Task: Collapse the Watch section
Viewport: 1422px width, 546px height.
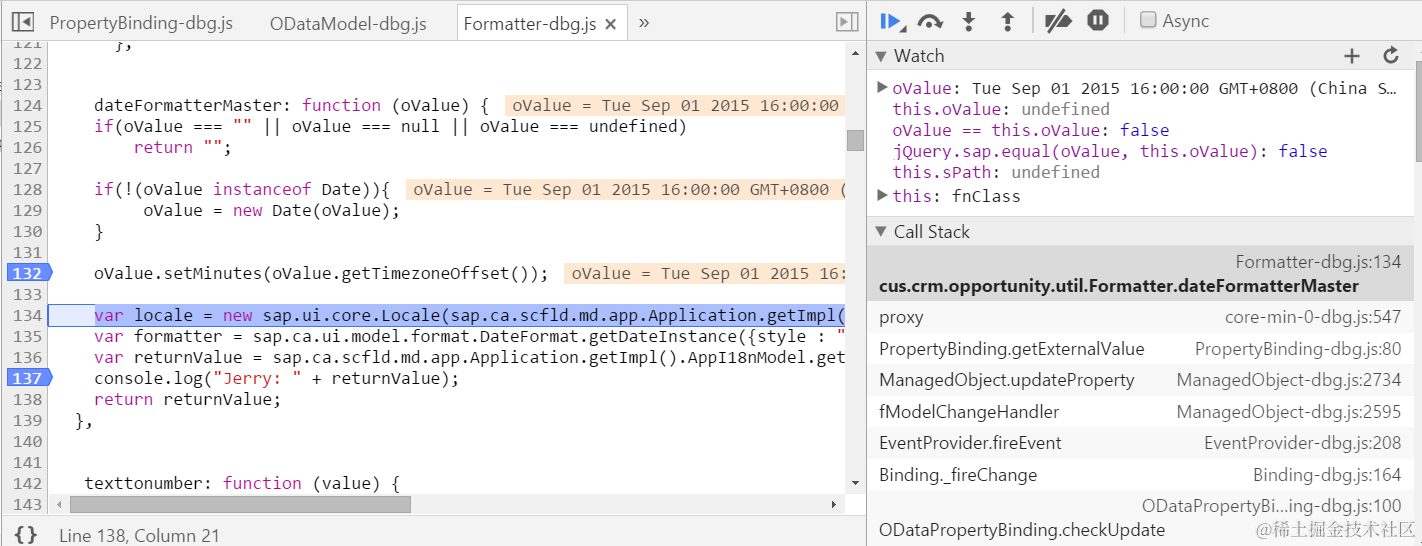Action: pyautogui.click(x=881, y=56)
